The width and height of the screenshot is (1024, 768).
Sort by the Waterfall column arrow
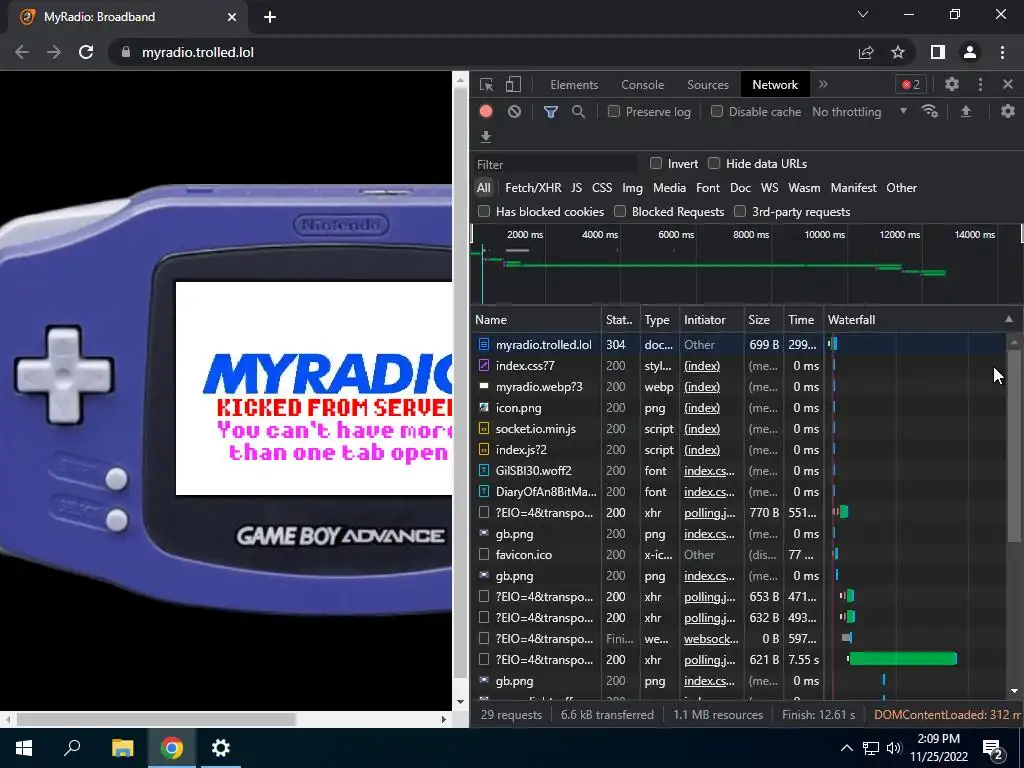click(x=1009, y=319)
